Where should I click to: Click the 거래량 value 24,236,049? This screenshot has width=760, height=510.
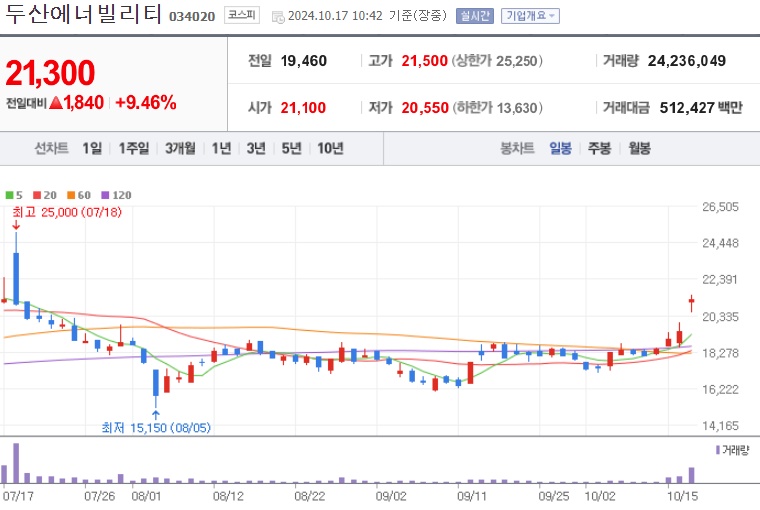(687, 61)
